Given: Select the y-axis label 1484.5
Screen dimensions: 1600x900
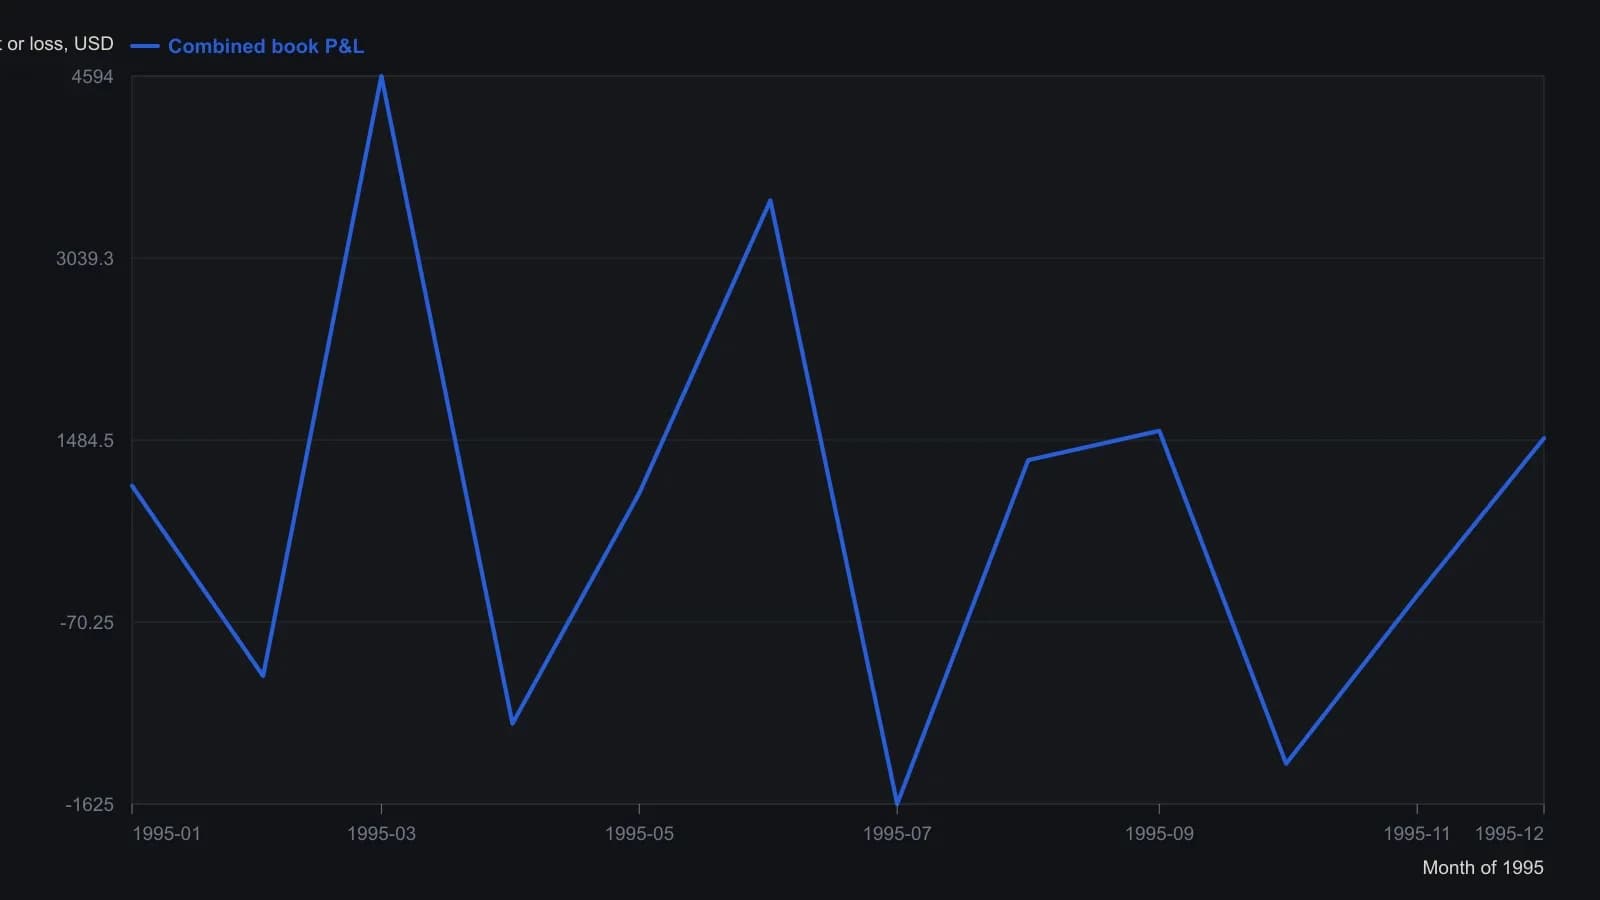Looking at the screenshot, I should click(x=85, y=441).
